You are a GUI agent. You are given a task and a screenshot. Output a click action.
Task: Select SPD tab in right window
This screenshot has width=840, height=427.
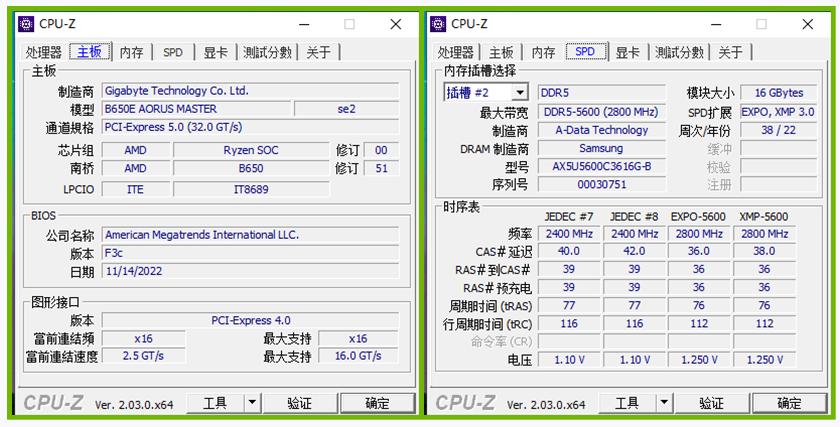pos(585,51)
